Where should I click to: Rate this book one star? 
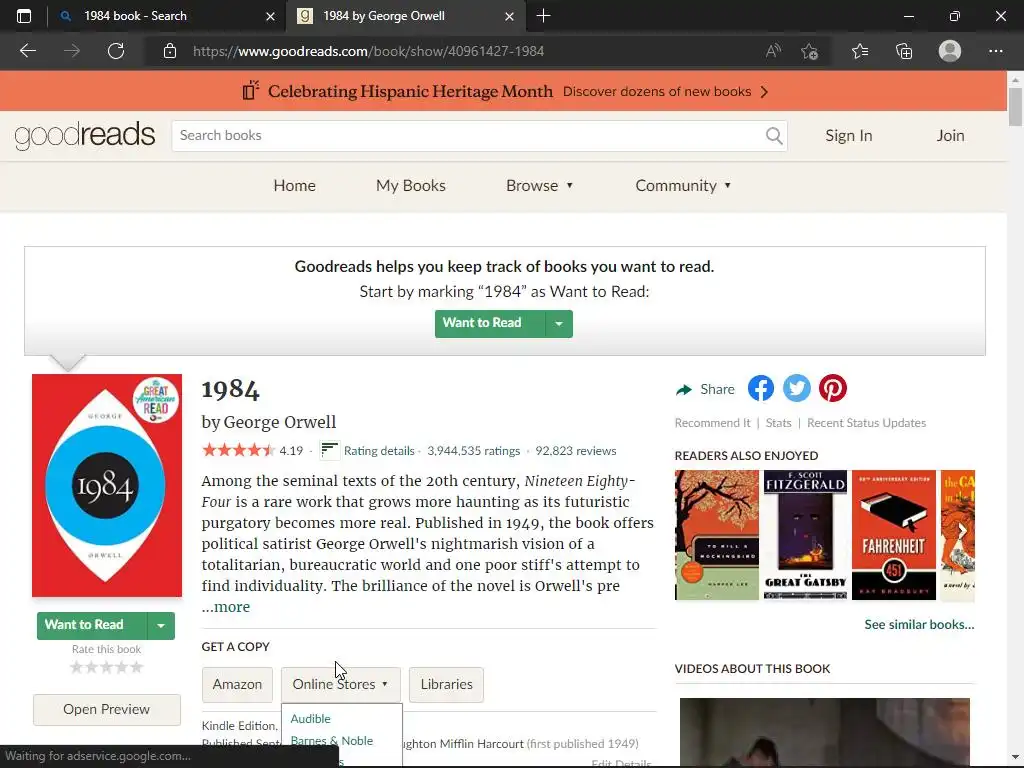(76, 667)
